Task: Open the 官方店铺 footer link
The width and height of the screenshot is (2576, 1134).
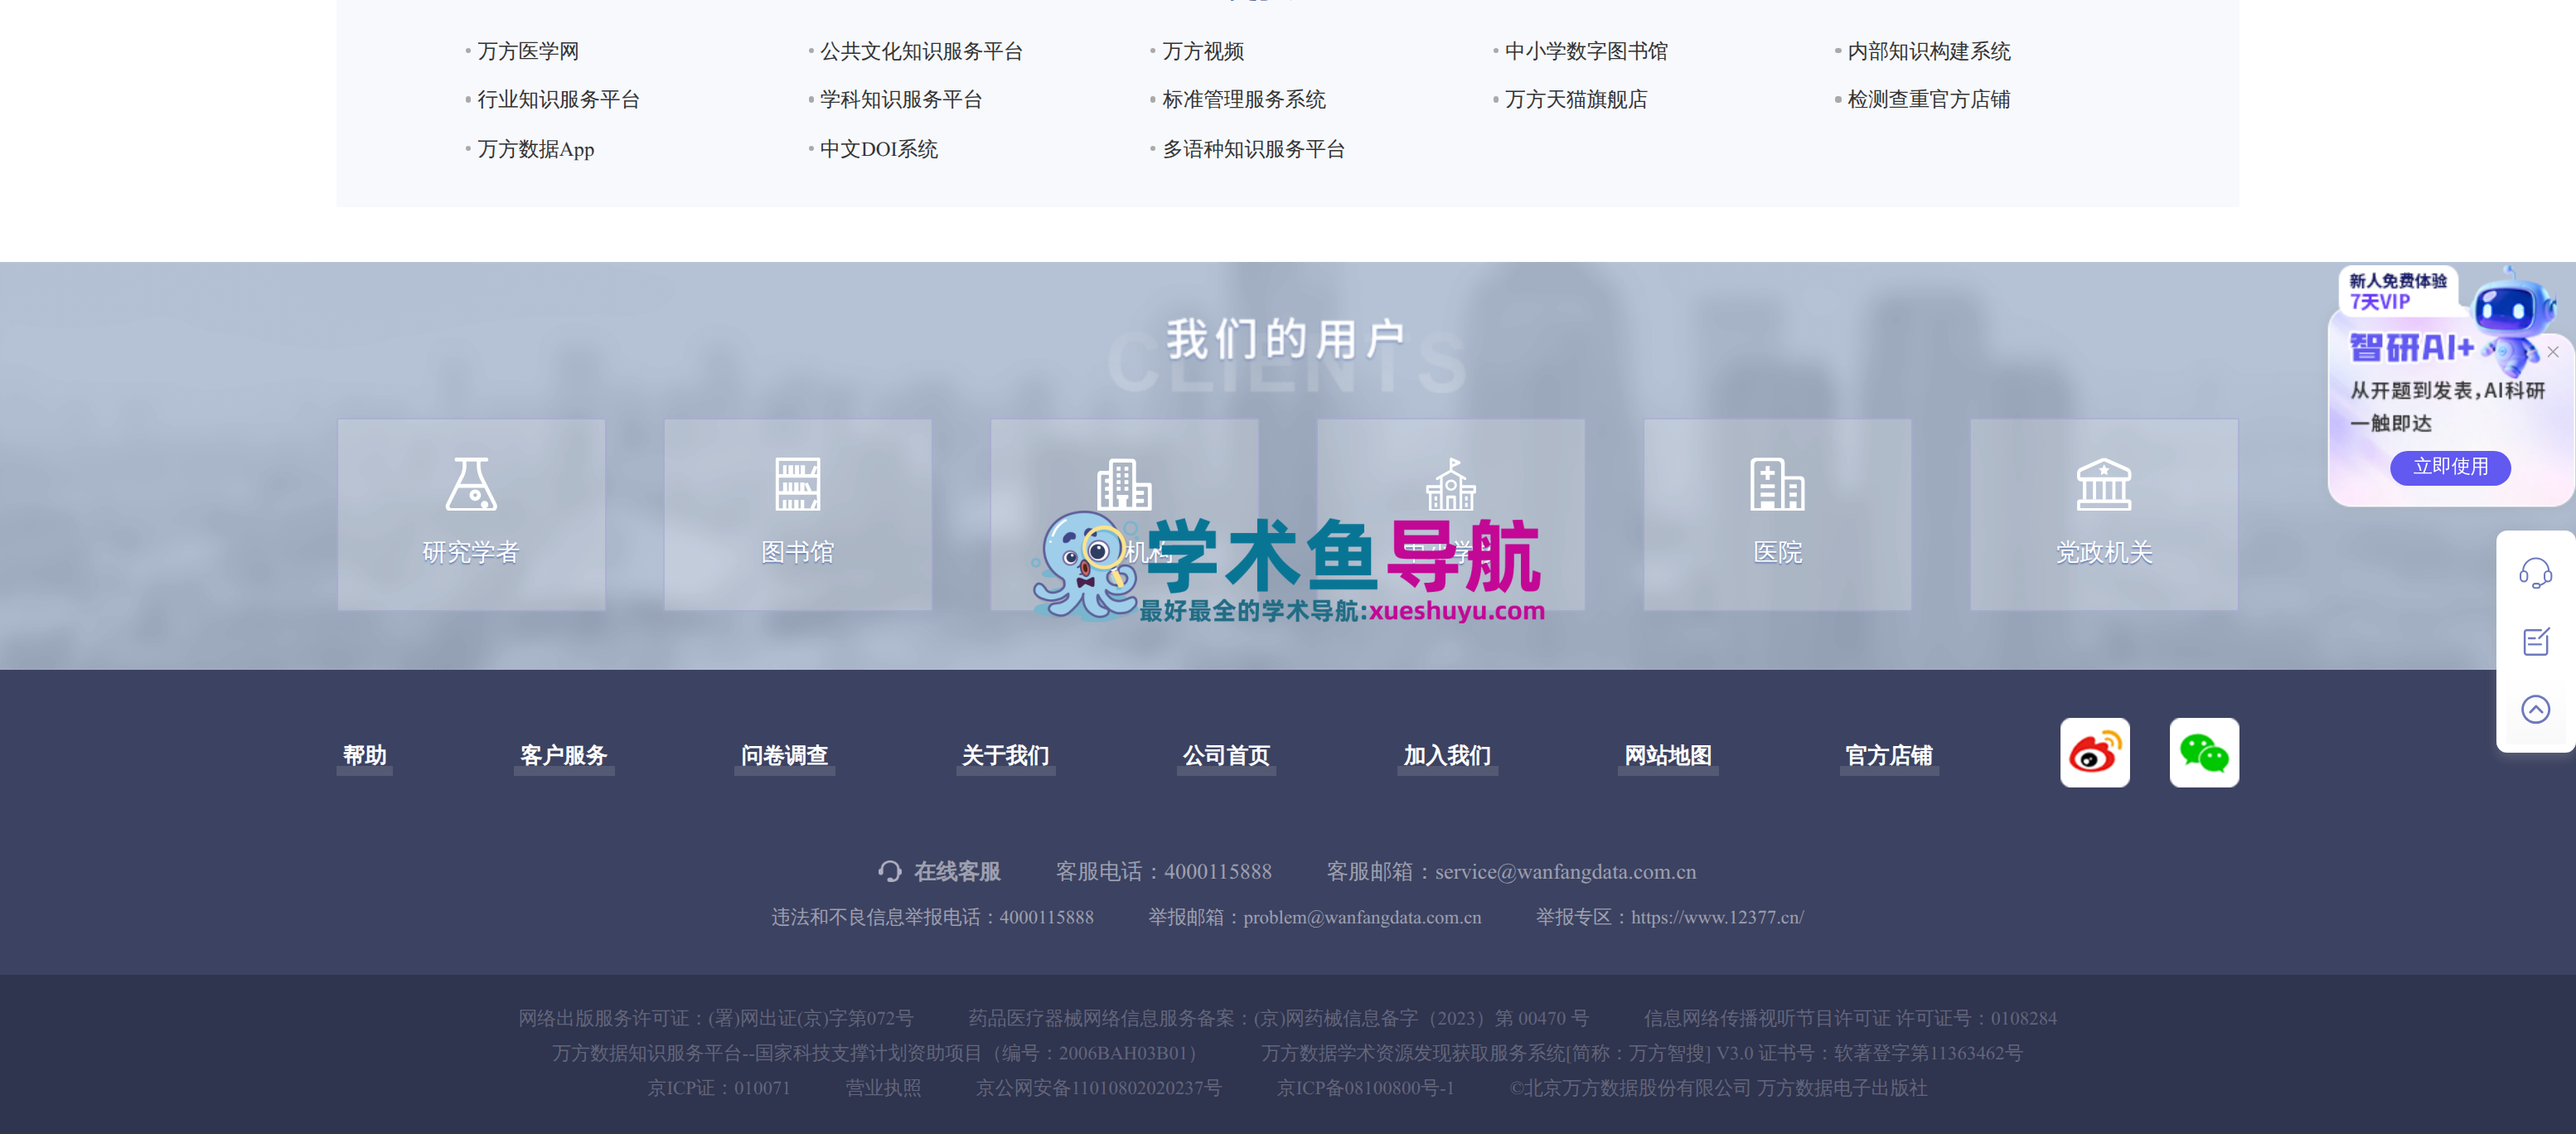Action: (x=1888, y=755)
